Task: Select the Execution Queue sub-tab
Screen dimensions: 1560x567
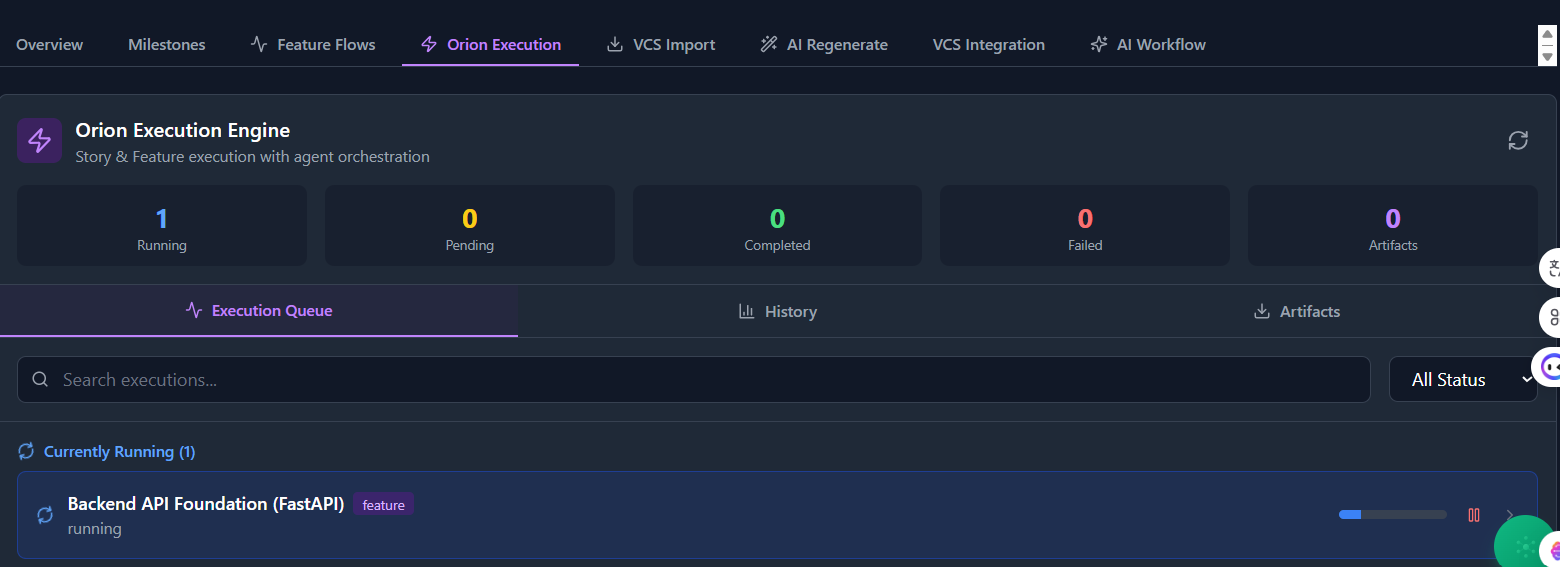Action: (x=259, y=311)
